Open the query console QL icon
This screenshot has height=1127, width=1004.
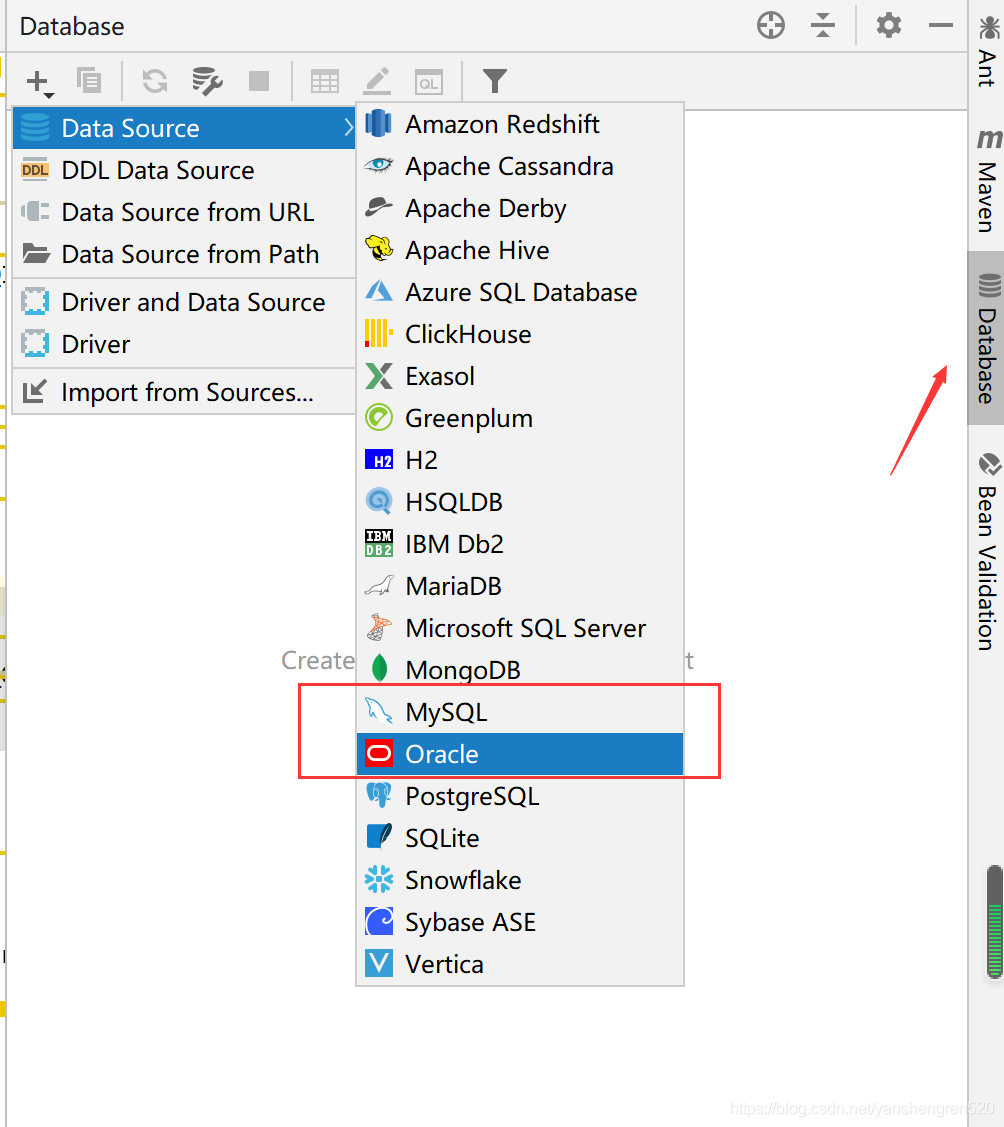[x=429, y=81]
